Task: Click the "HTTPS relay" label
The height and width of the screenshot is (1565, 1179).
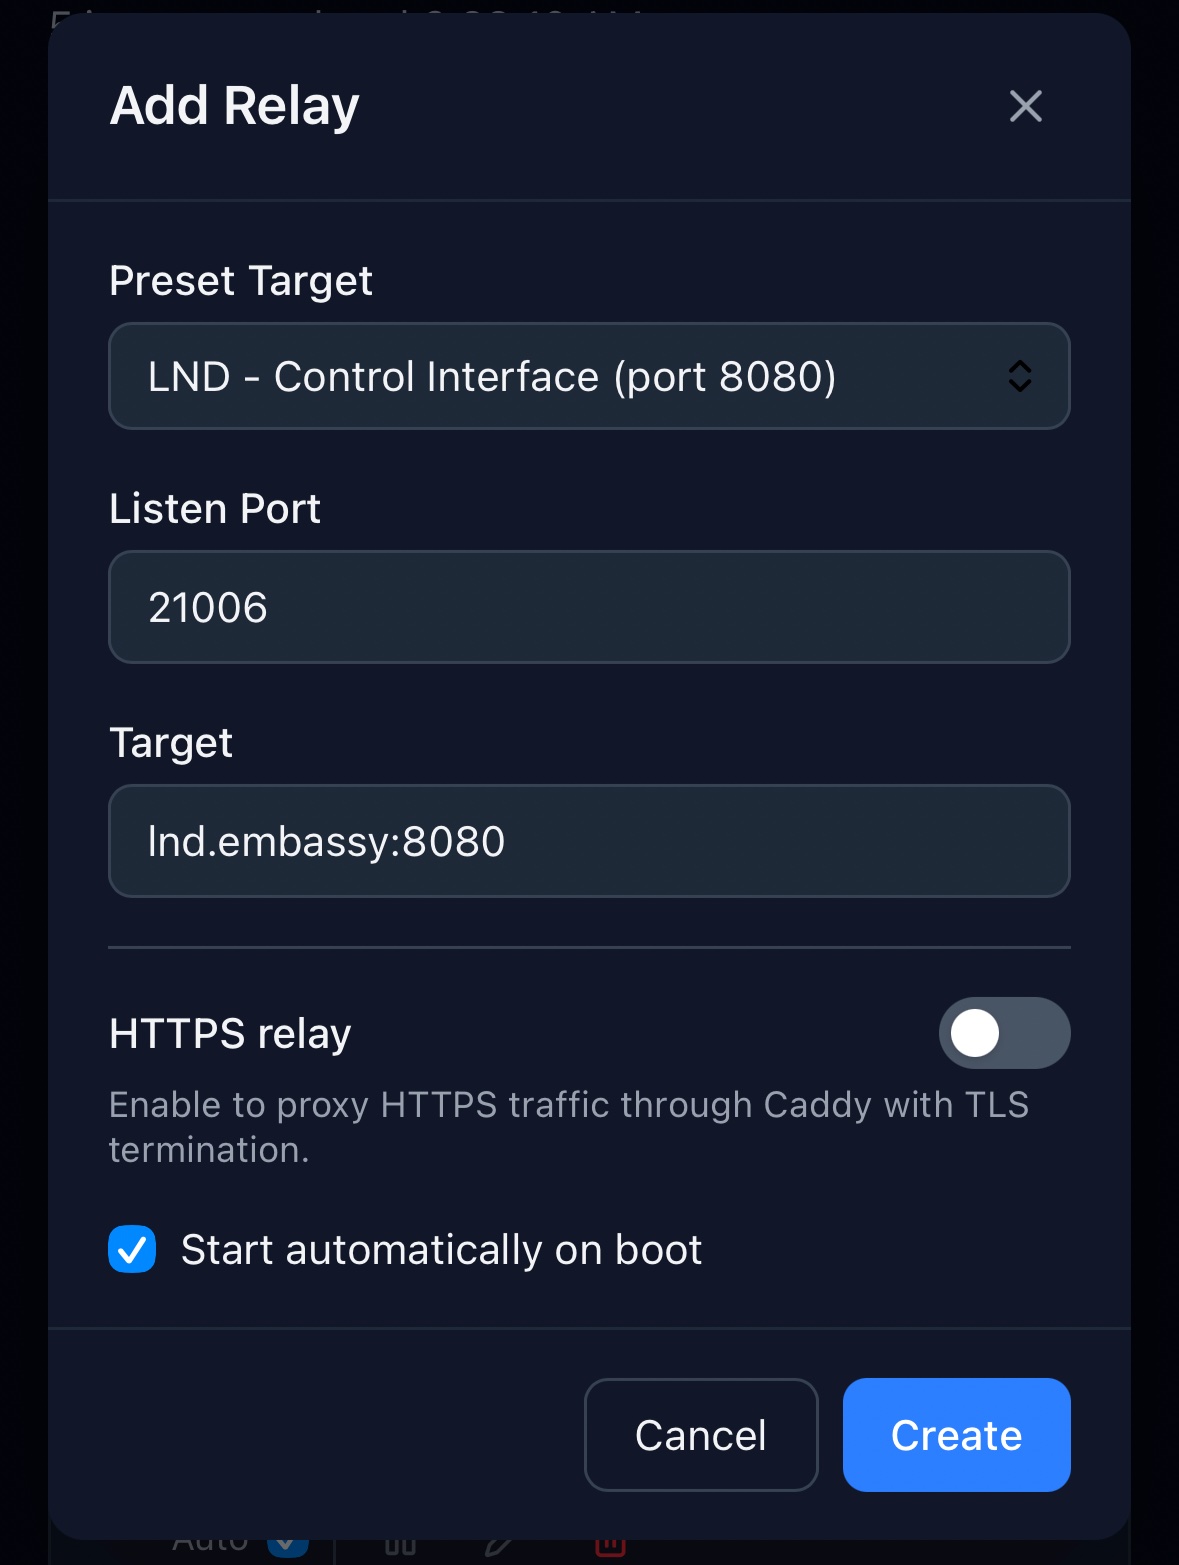Action: [x=230, y=1033]
